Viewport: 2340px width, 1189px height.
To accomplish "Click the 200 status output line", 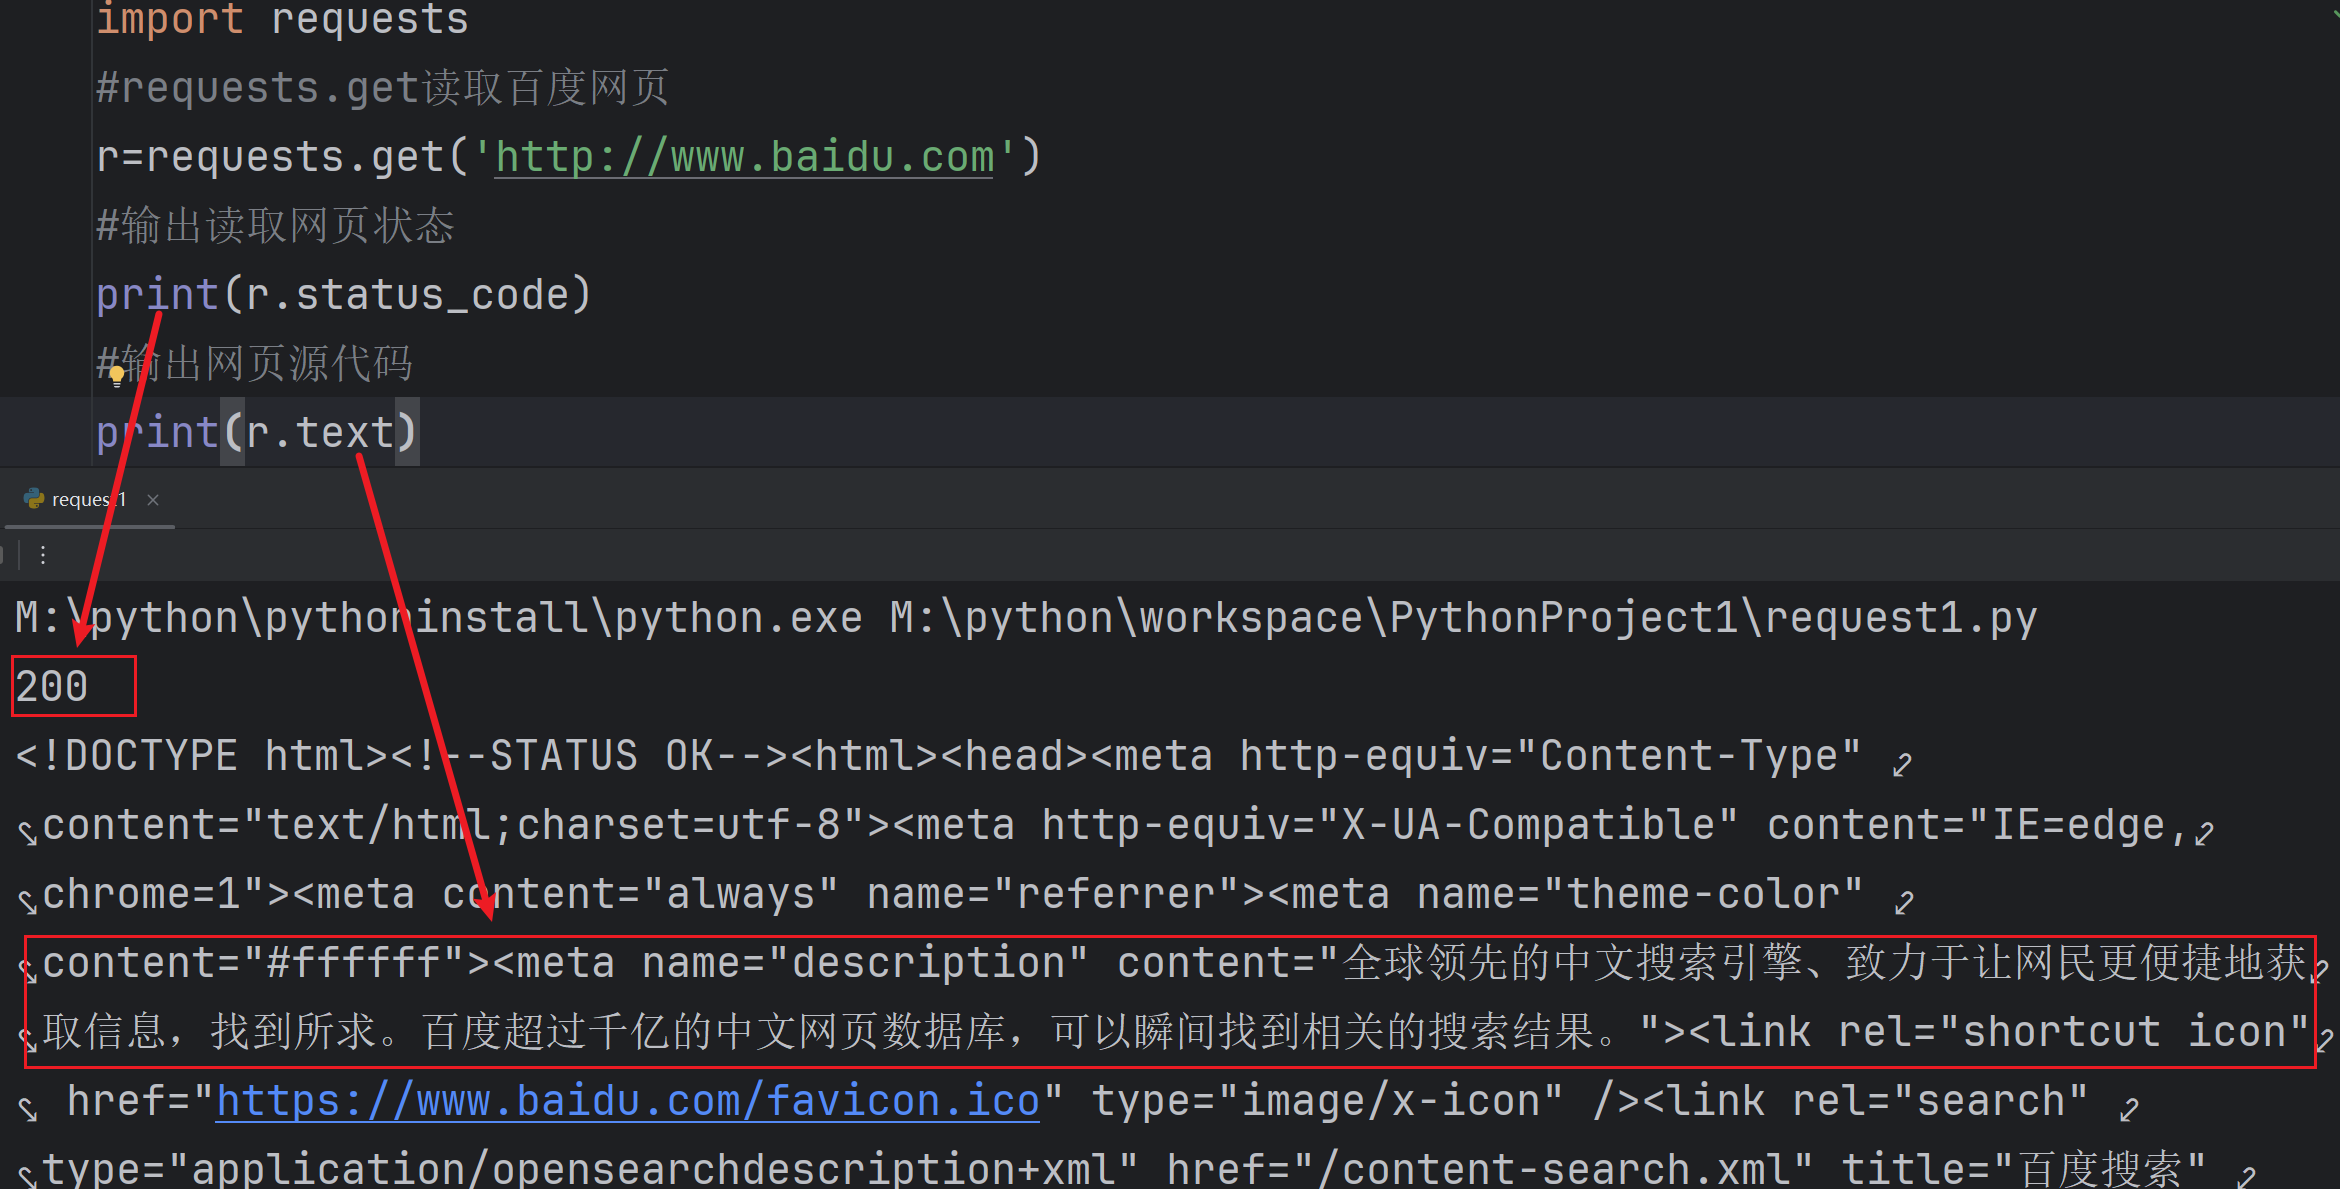I will [x=52, y=687].
